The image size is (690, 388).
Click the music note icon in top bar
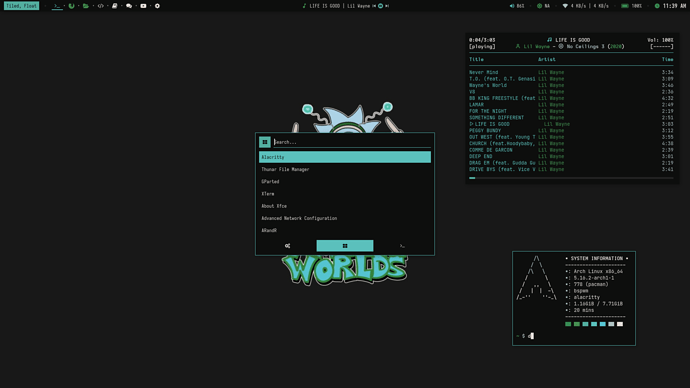tap(304, 6)
